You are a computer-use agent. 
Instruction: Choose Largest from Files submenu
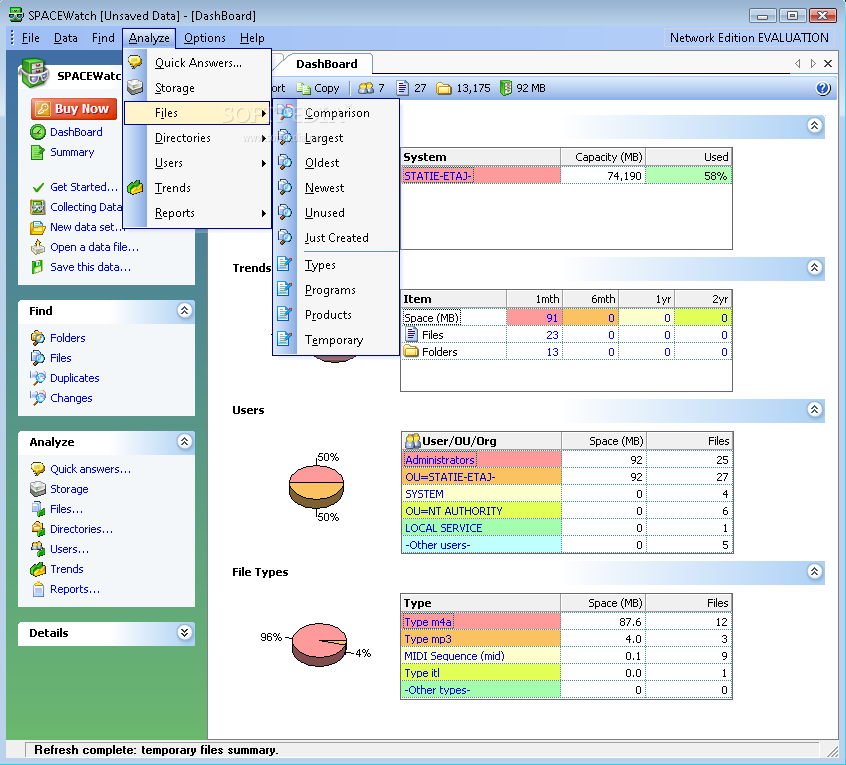click(336, 138)
